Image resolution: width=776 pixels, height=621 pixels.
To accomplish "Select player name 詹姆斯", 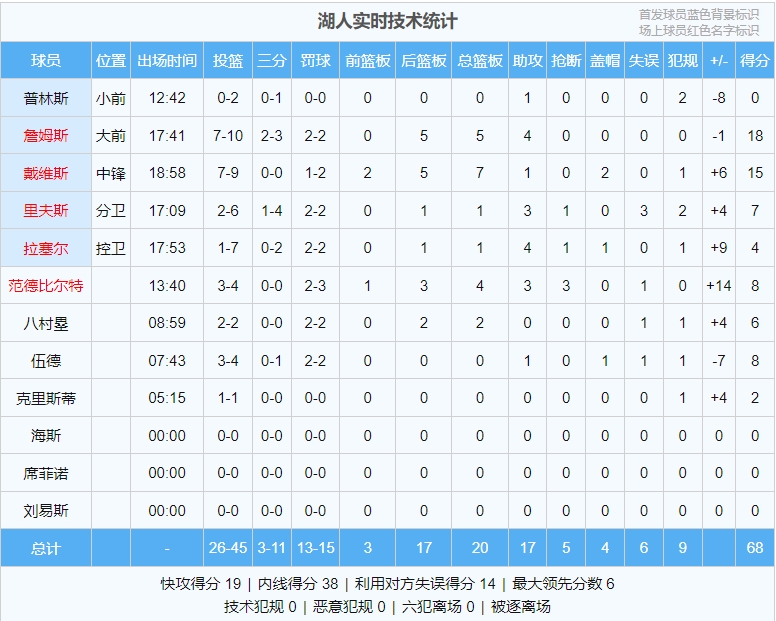I will pyautogui.click(x=46, y=136).
